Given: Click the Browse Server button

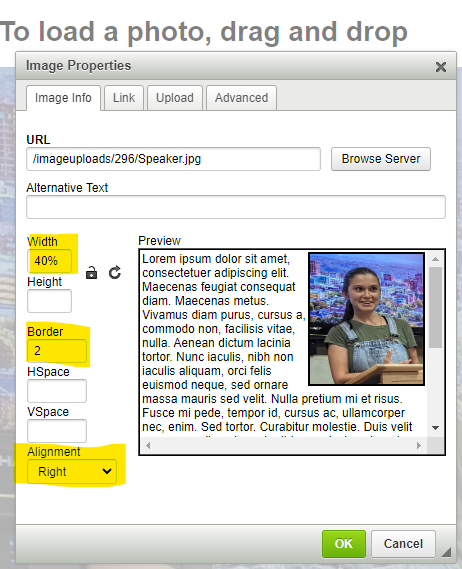Looking at the screenshot, I should tap(381, 159).
